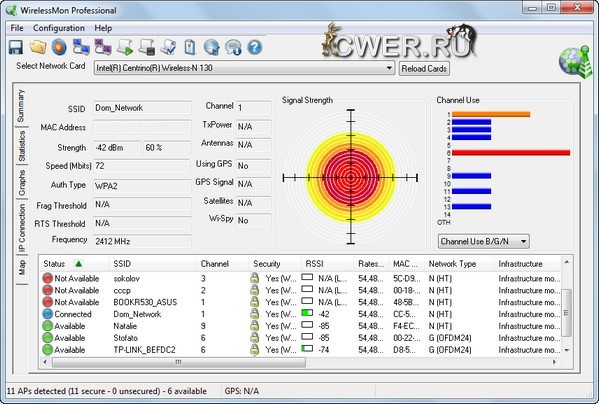Image resolution: width=599 pixels, height=404 pixels.
Task: Select the TP-LINK_BEFDC2 network row
Action: (x=300, y=349)
